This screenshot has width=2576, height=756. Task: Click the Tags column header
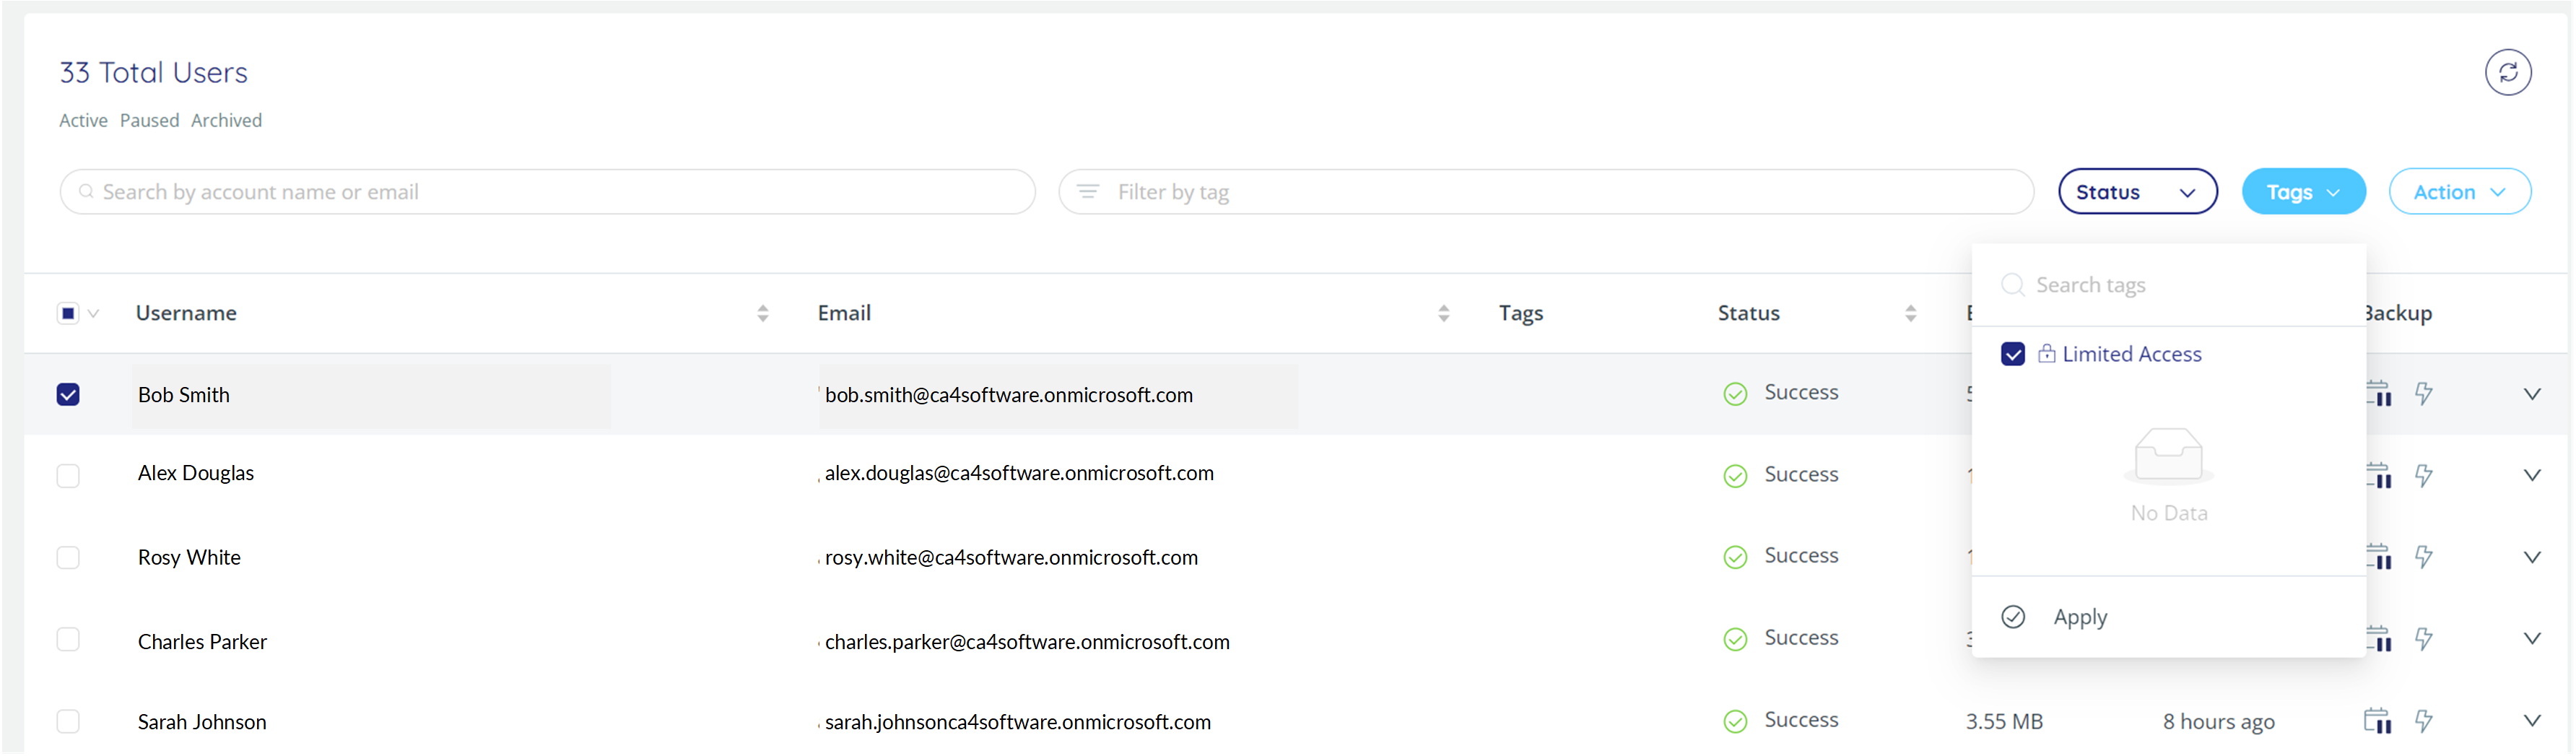pos(1520,313)
